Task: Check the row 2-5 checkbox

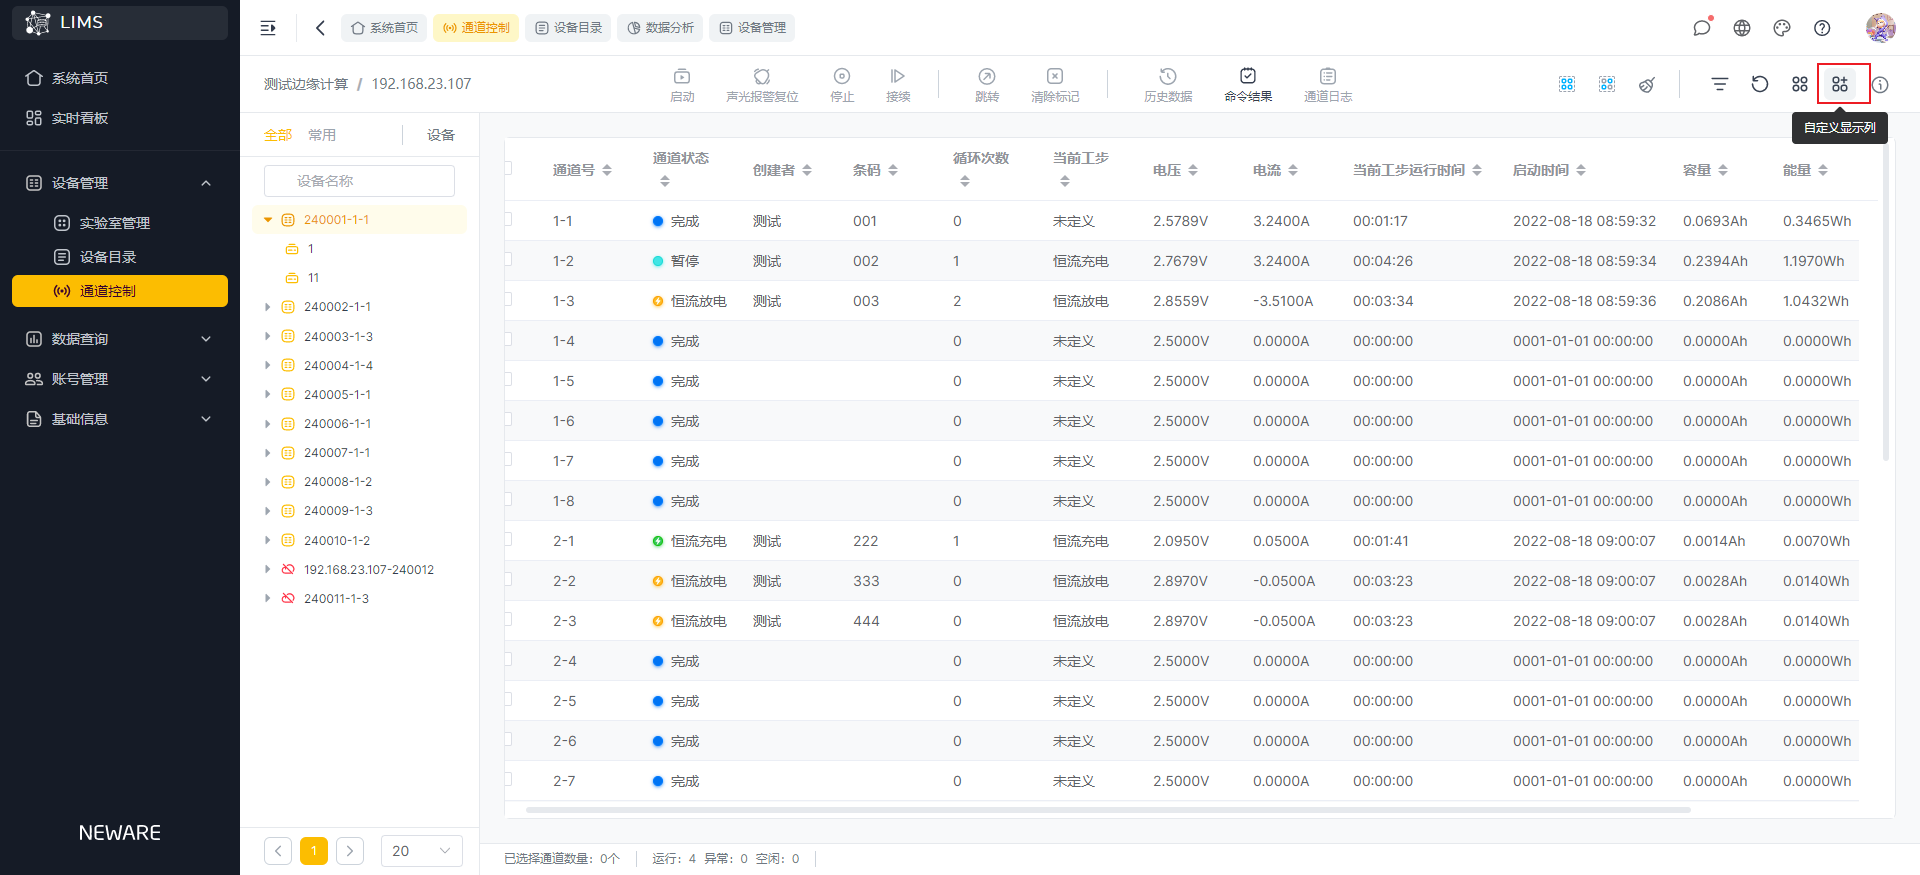Action: pyautogui.click(x=508, y=700)
